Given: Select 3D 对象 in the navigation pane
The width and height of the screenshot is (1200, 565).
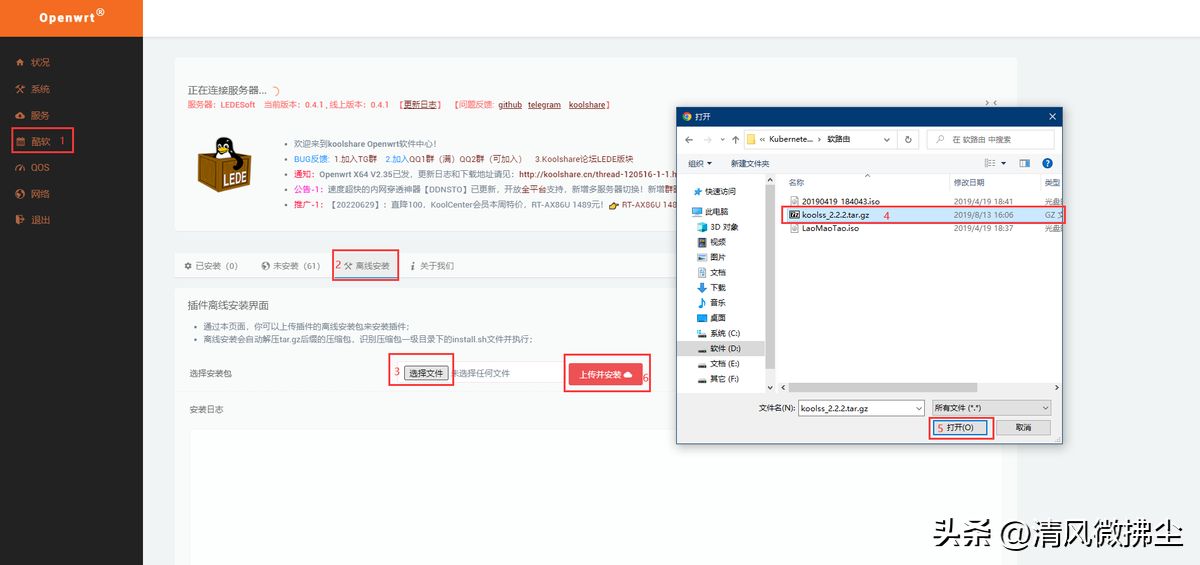Looking at the screenshot, I should coord(717,227).
